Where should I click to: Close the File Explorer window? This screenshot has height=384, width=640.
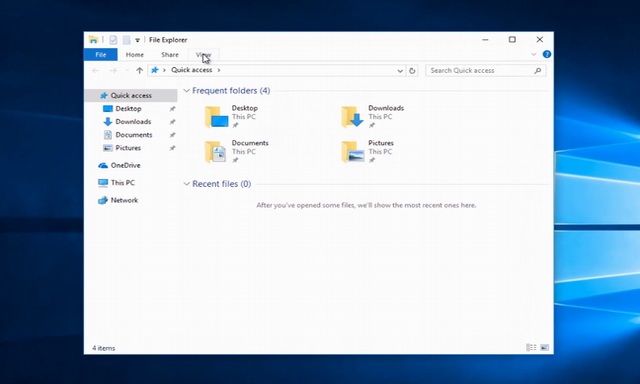click(540, 40)
